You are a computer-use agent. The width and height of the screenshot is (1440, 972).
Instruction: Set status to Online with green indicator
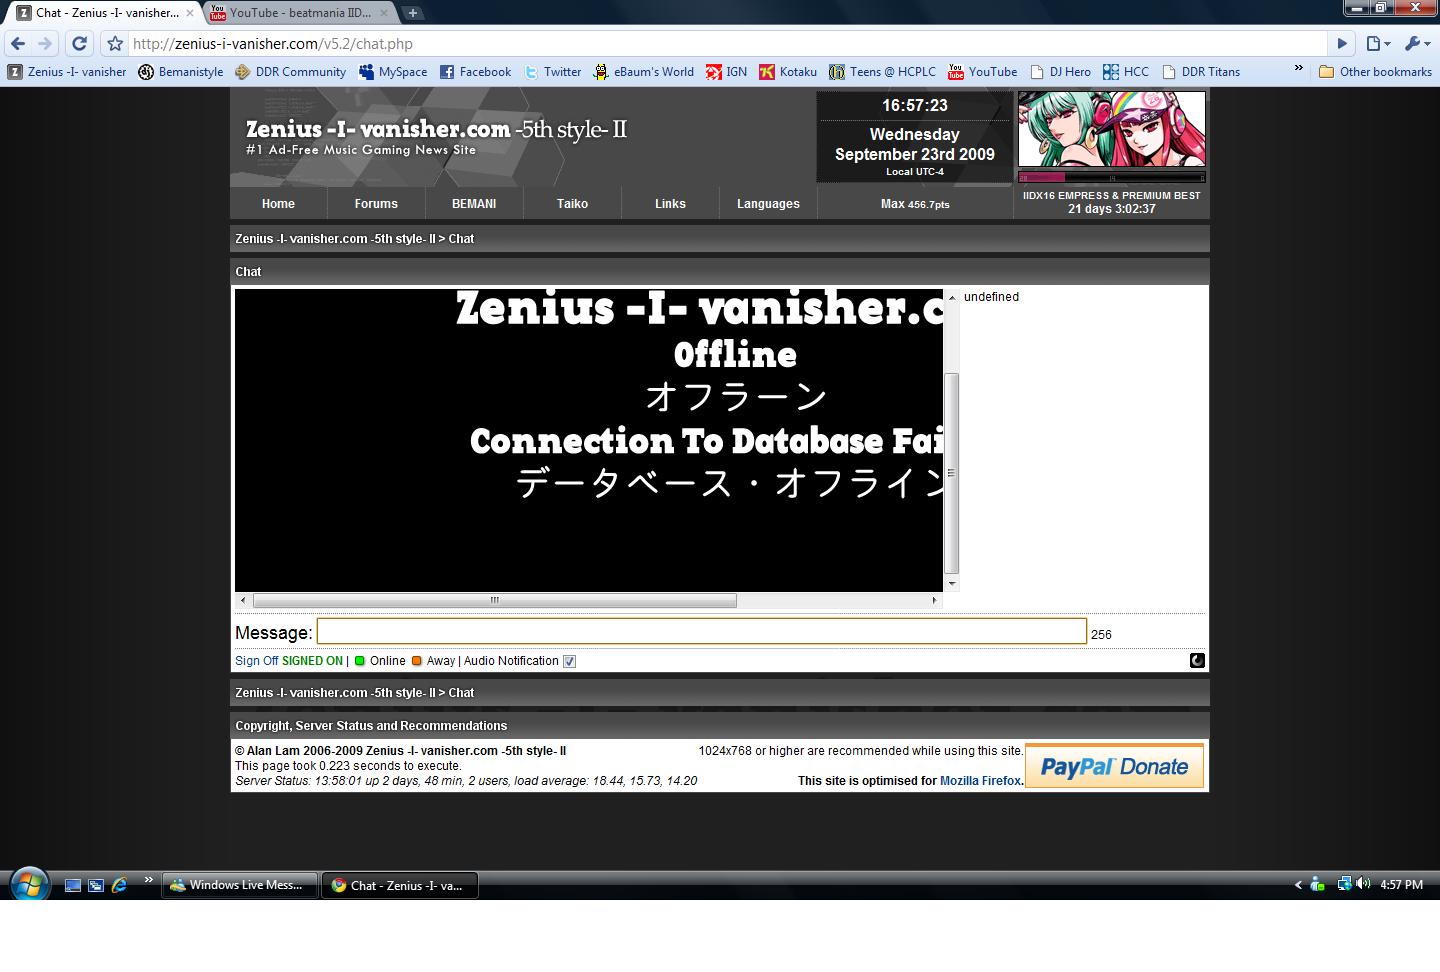380,661
